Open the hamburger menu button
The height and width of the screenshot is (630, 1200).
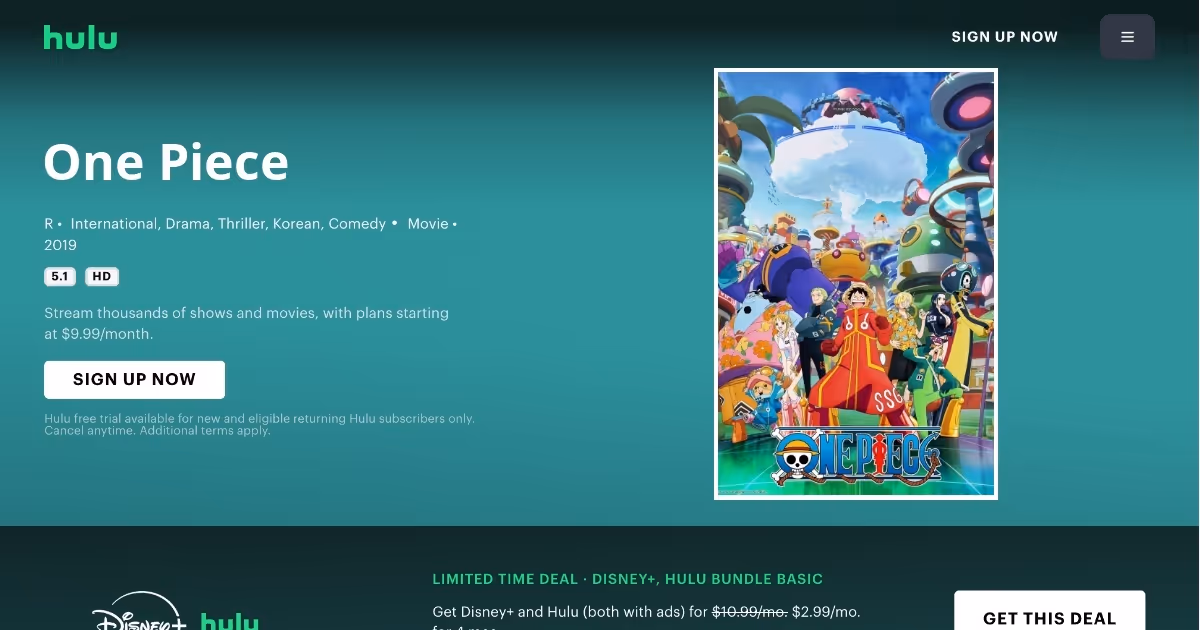(x=1127, y=37)
